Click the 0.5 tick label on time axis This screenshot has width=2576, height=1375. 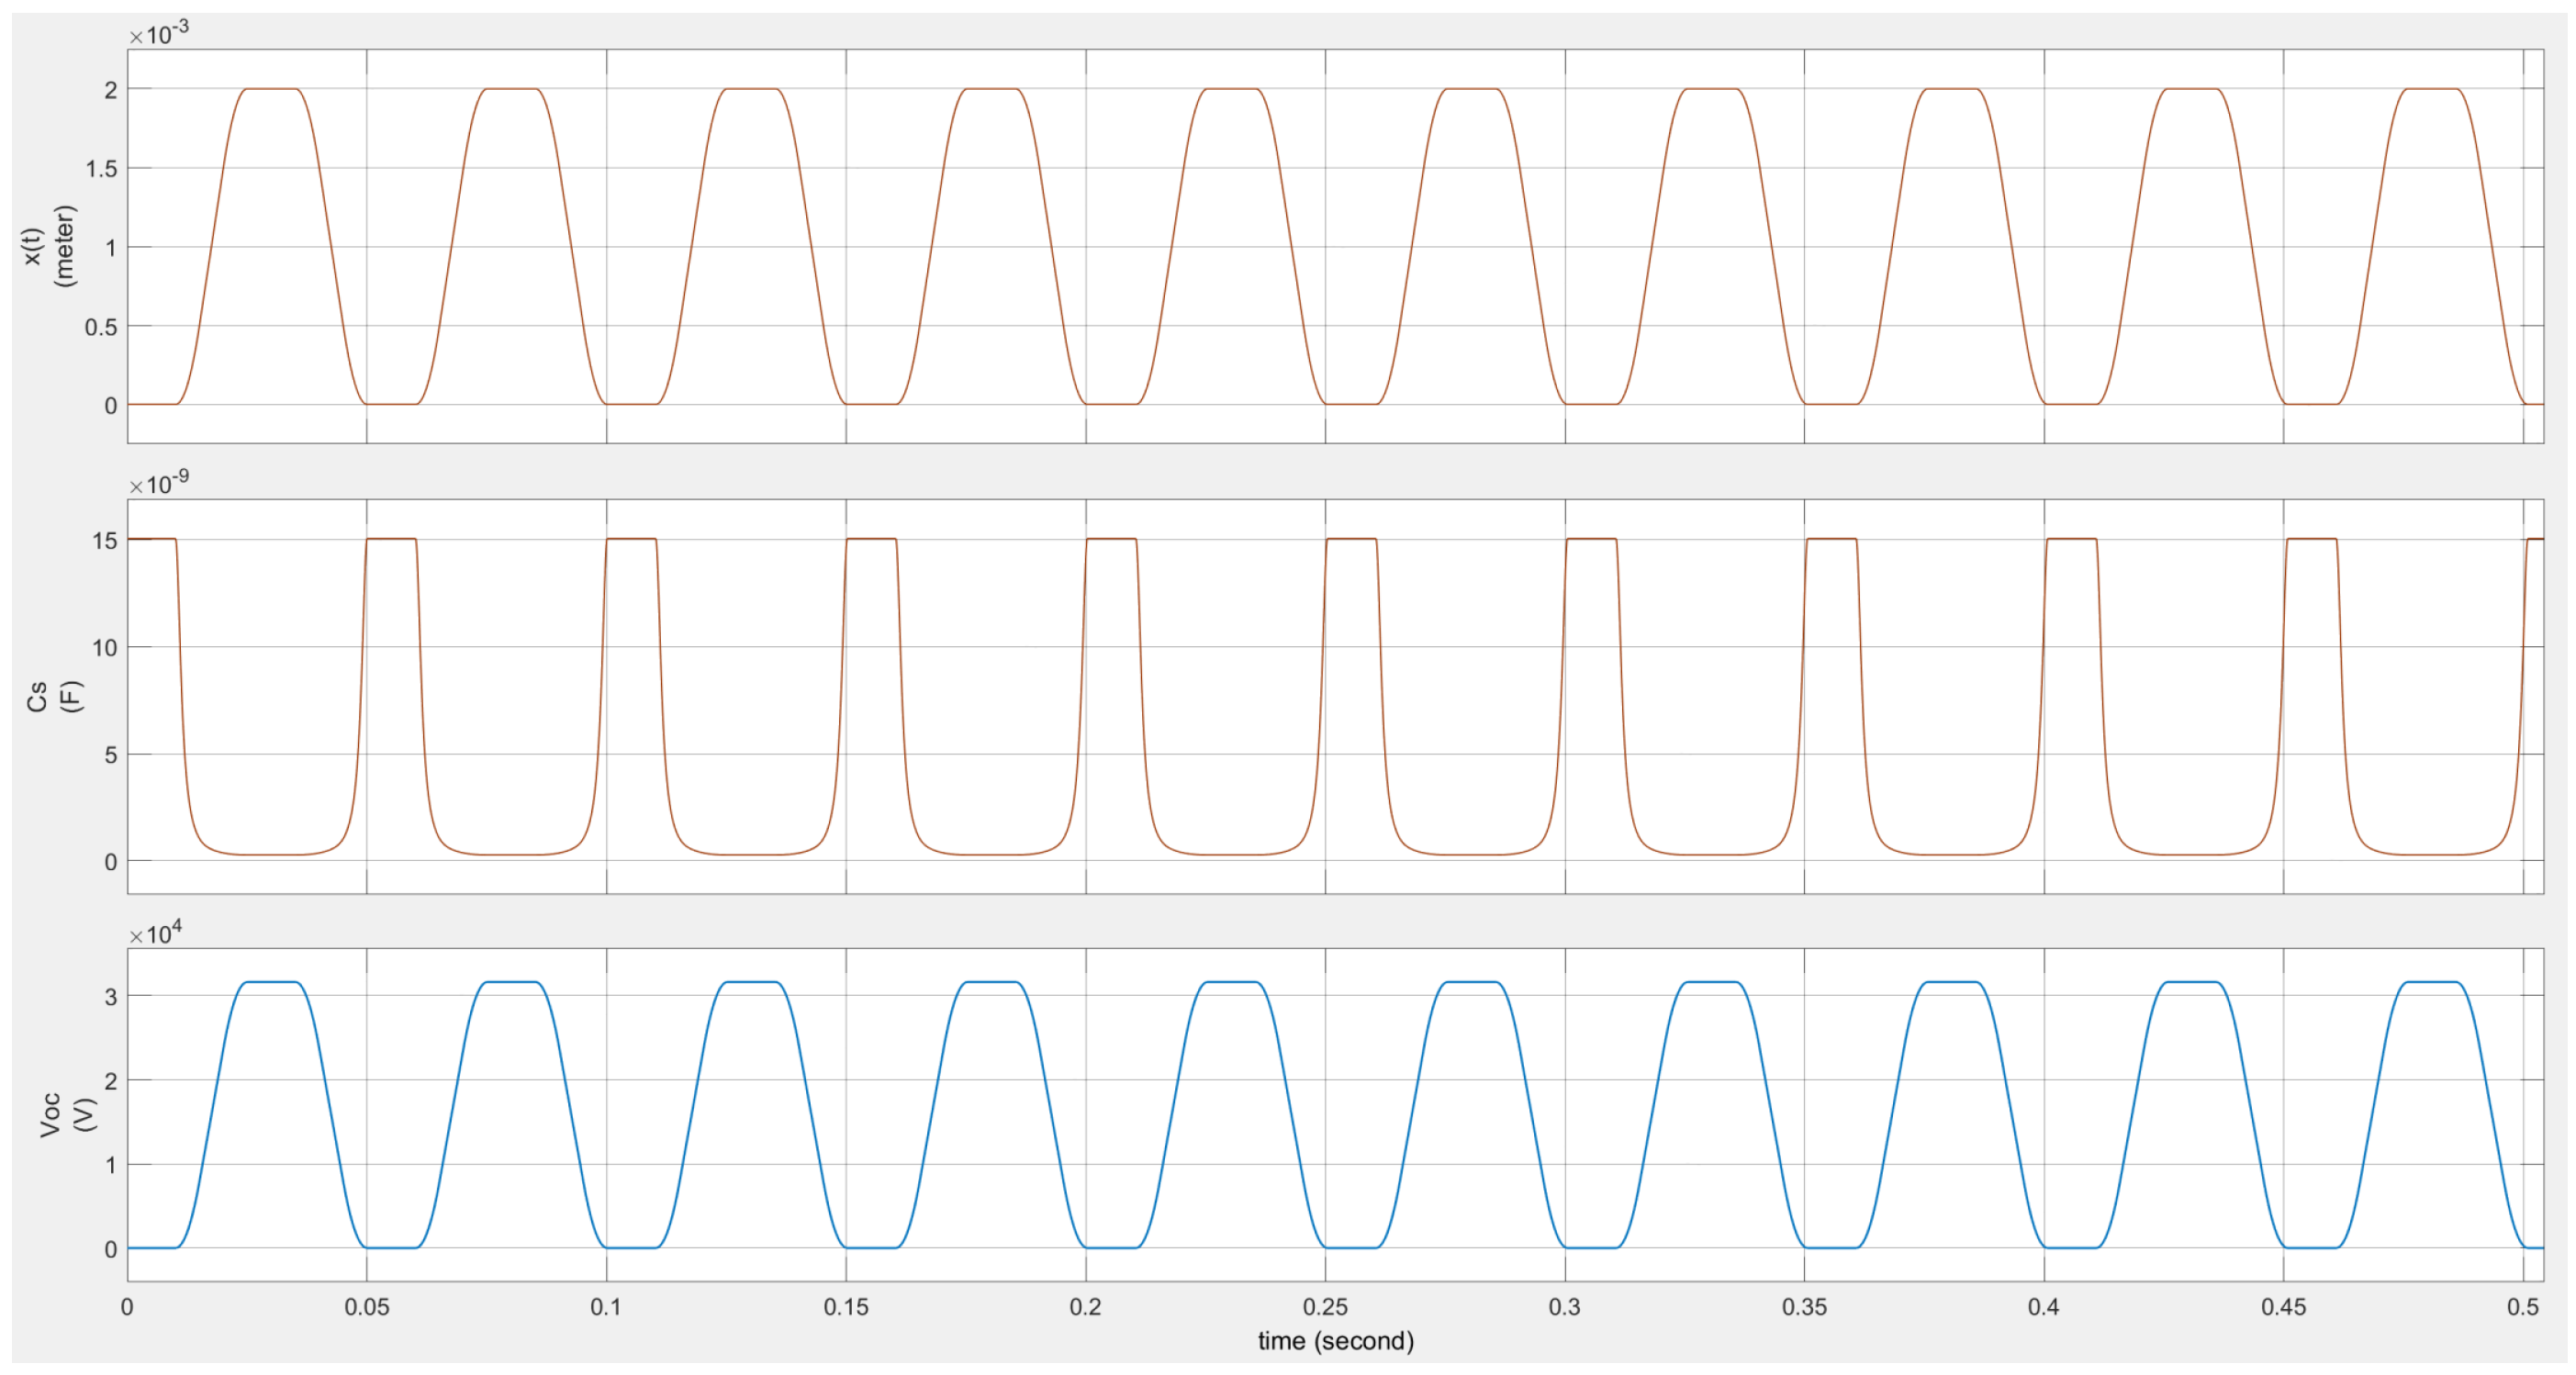point(2522,1307)
